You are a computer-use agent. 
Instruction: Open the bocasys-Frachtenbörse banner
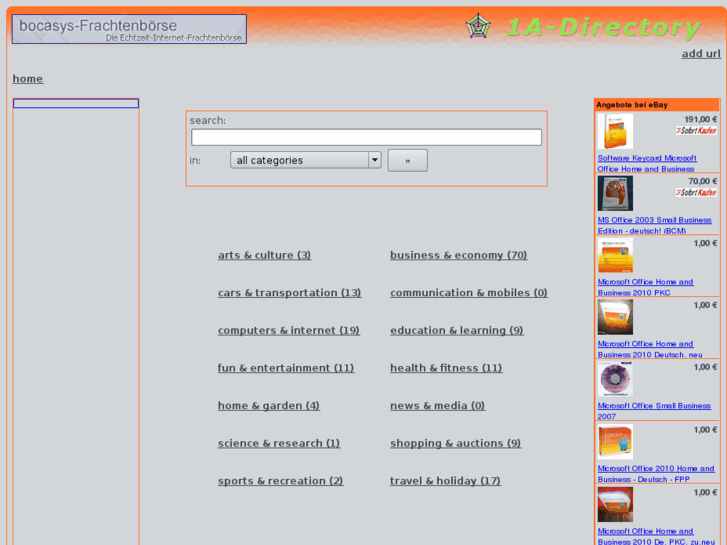point(129,29)
